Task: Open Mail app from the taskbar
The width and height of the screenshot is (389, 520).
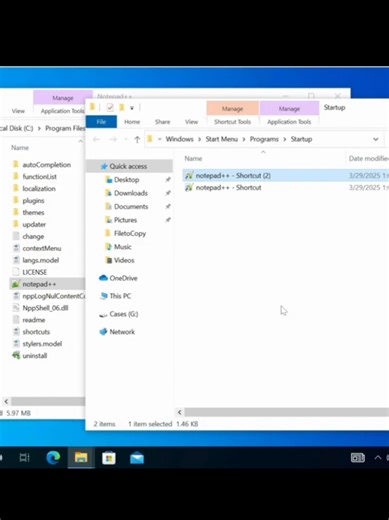Action: click(137, 458)
